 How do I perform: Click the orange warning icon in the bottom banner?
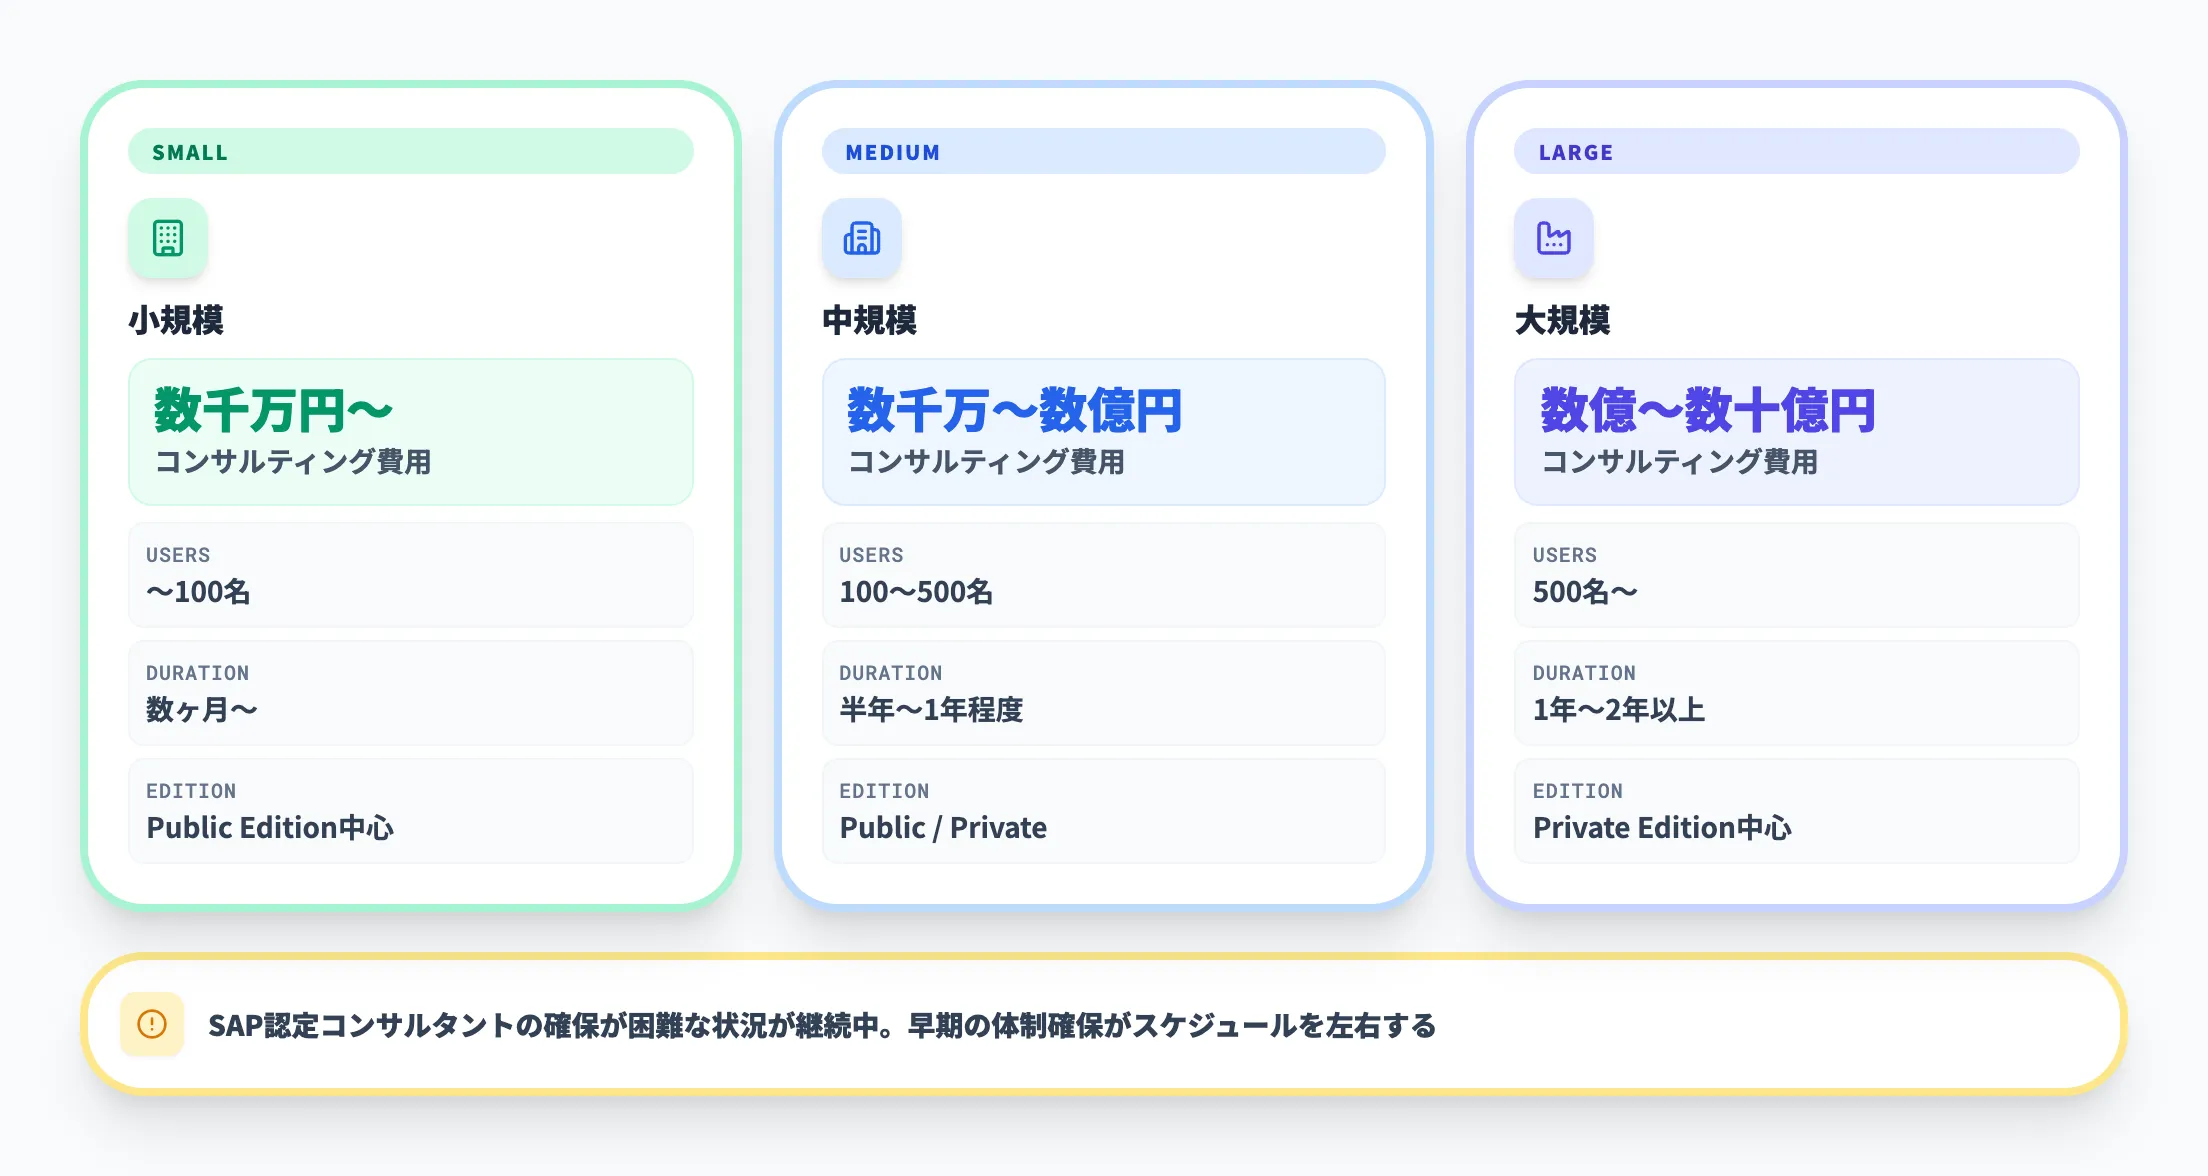(x=152, y=1024)
